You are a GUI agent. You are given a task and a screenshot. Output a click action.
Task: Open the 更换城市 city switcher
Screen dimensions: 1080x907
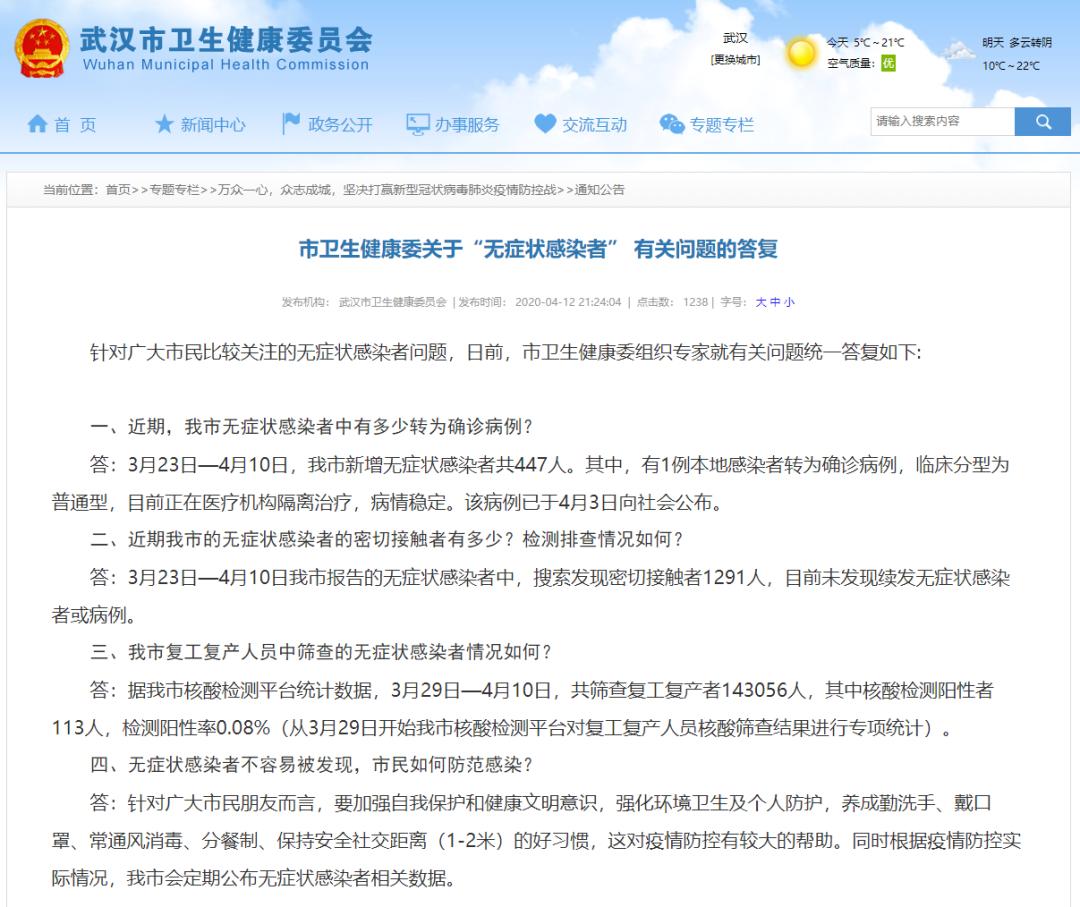[x=735, y=60]
